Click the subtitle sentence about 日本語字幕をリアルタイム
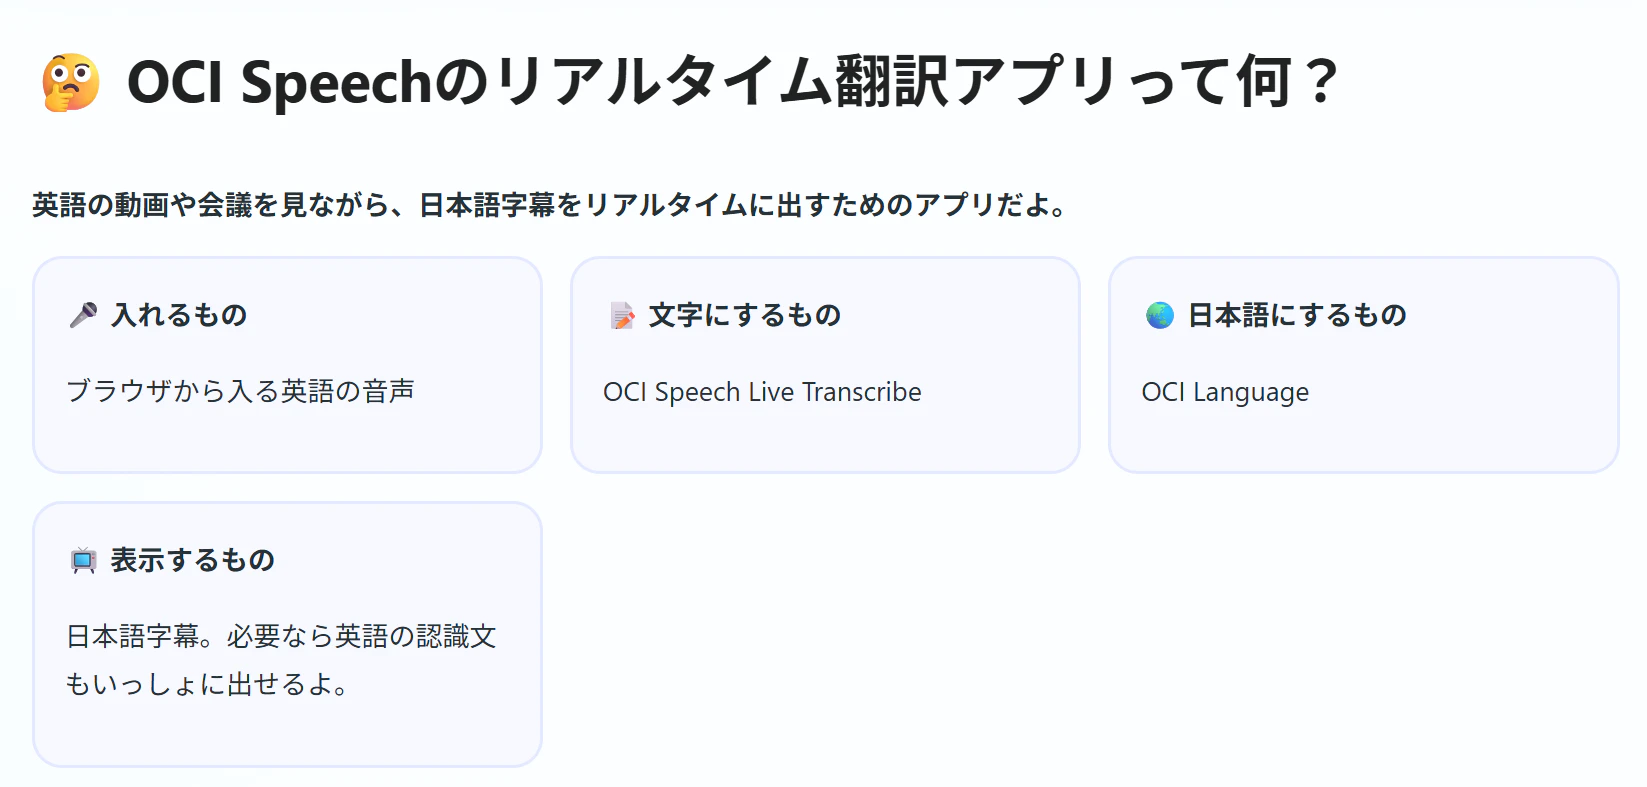Viewport: 1647px width, 787px height. coord(550,205)
